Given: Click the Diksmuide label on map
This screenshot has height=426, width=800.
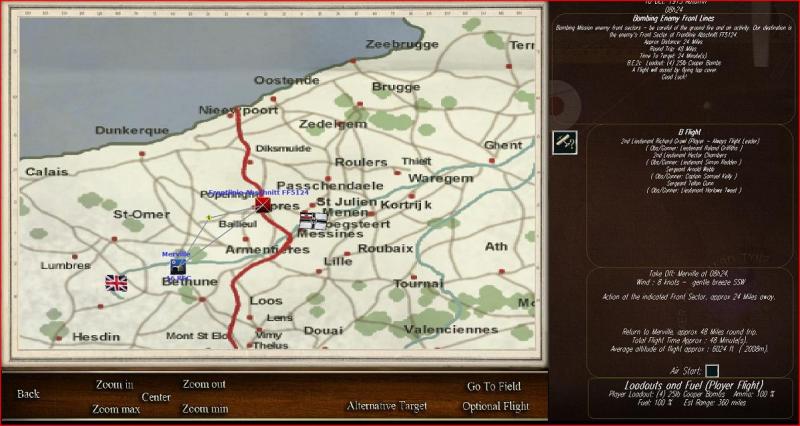Looking at the screenshot, I should point(283,148).
